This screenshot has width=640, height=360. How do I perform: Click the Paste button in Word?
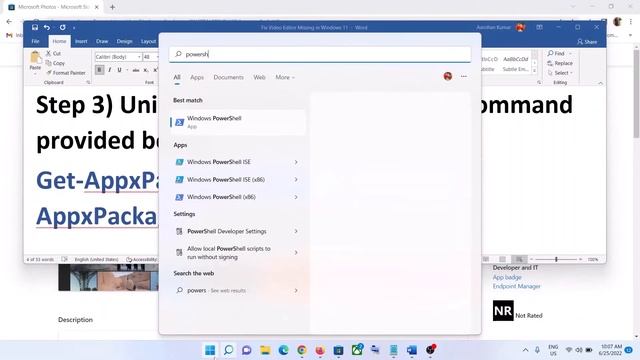(x=35, y=62)
